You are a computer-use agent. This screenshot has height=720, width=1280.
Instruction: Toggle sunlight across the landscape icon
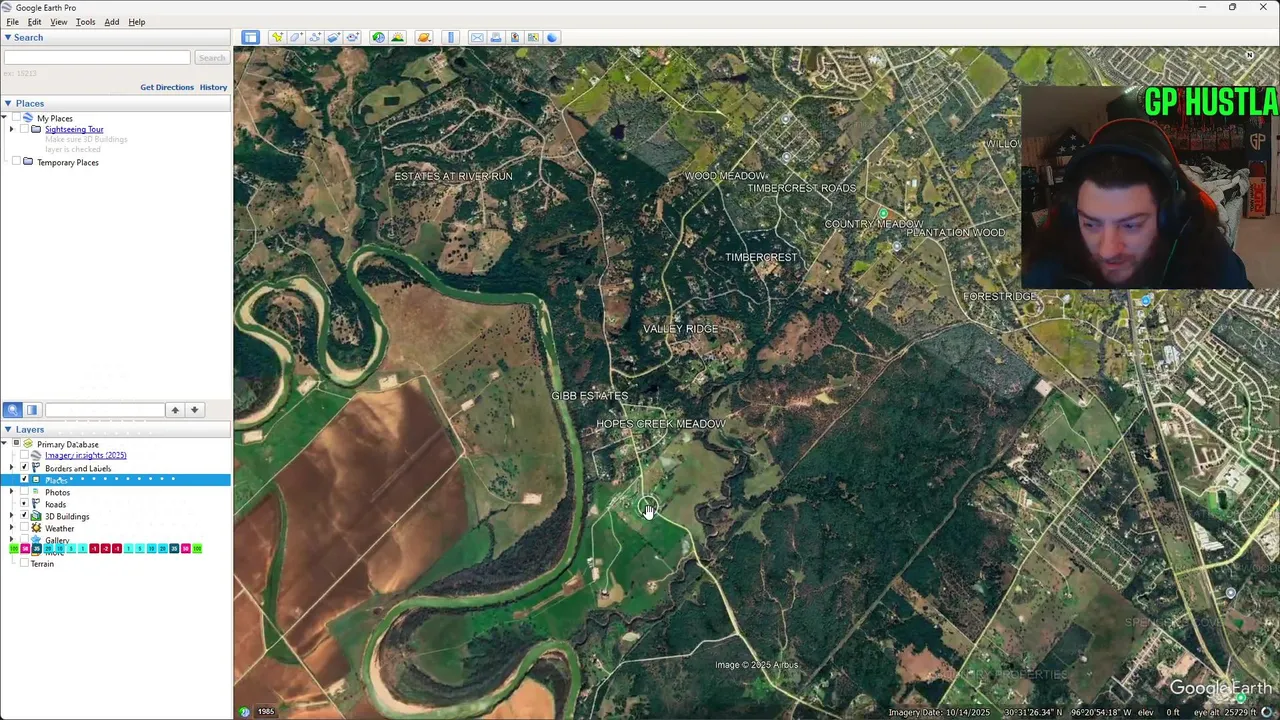pos(397,37)
